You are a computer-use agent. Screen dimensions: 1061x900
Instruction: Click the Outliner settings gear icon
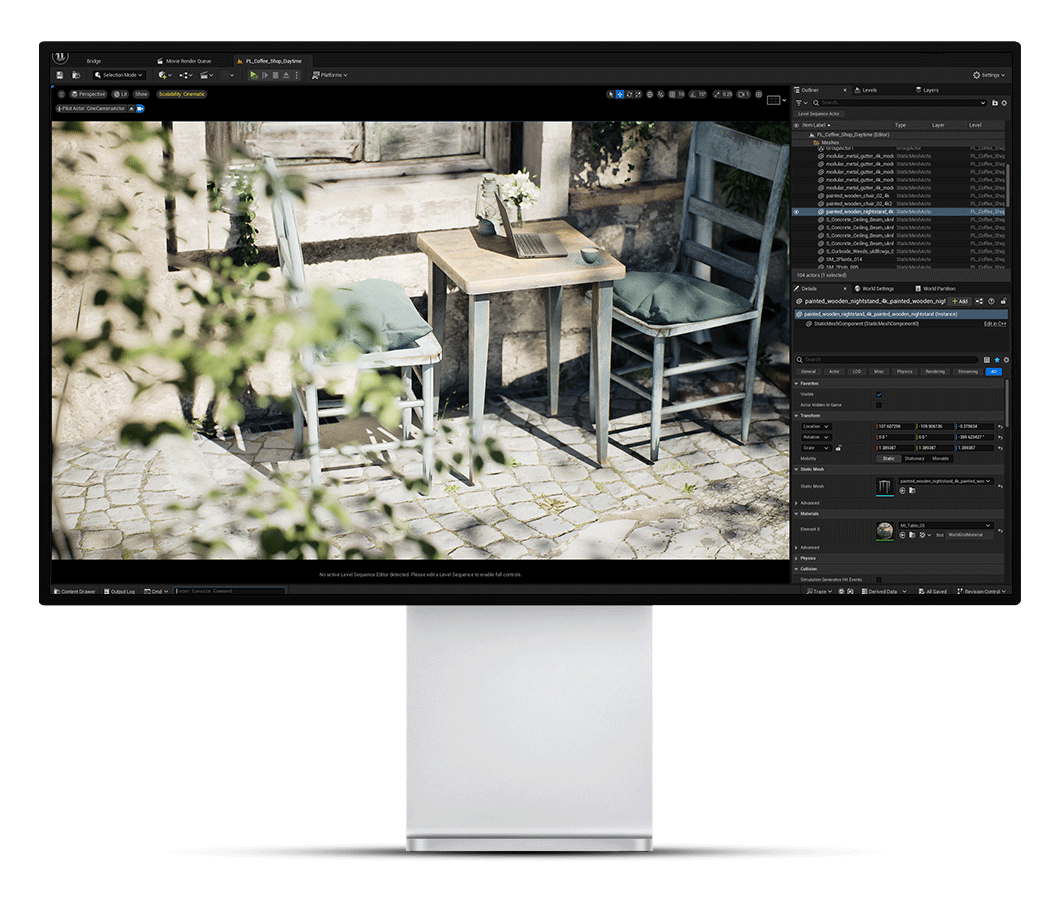[1005, 103]
